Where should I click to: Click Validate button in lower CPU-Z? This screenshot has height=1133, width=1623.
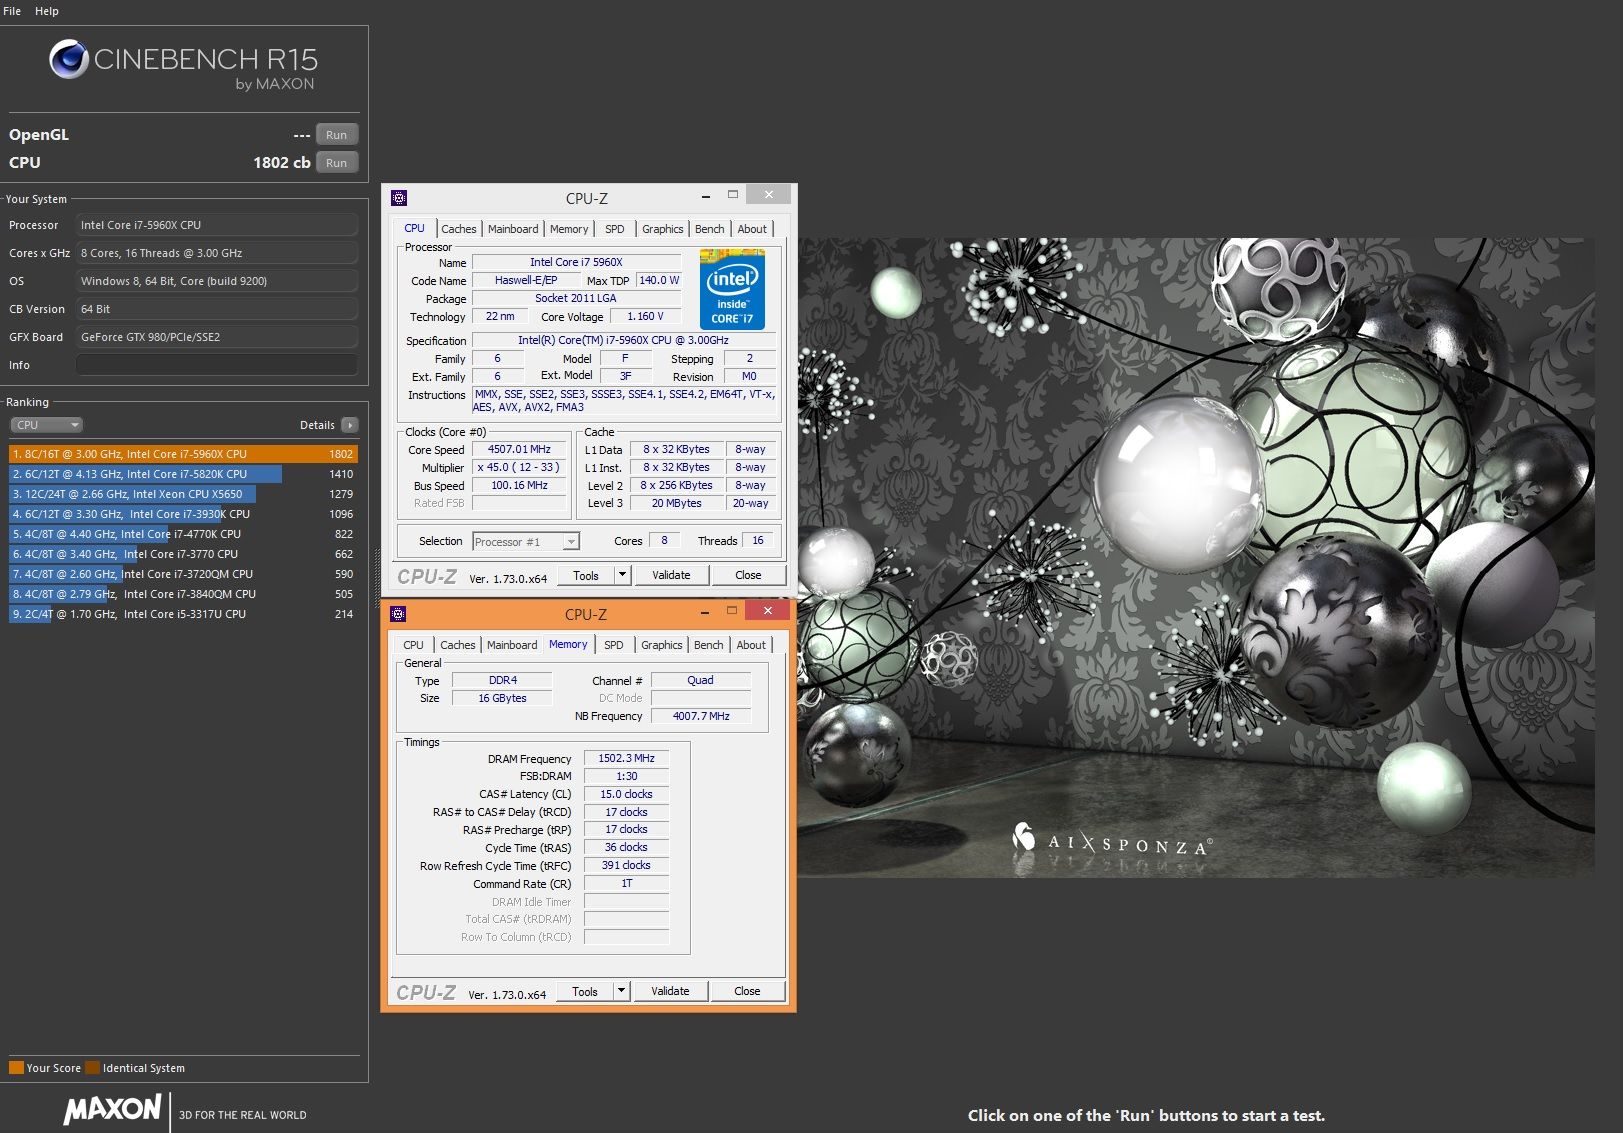[x=670, y=991]
